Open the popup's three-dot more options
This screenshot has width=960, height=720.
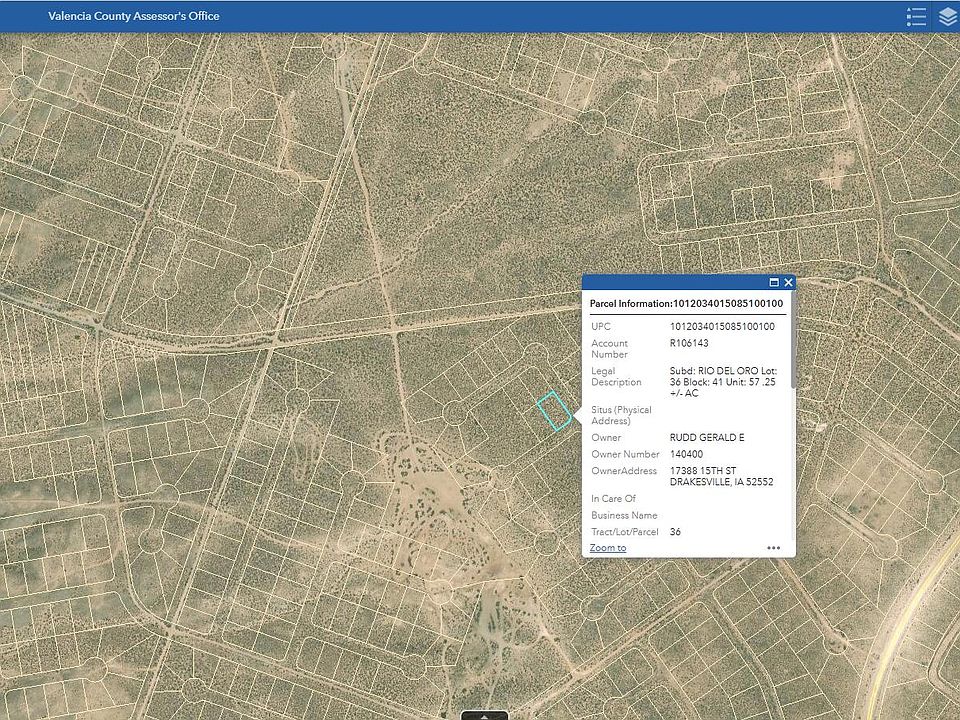pyautogui.click(x=774, y=548)
